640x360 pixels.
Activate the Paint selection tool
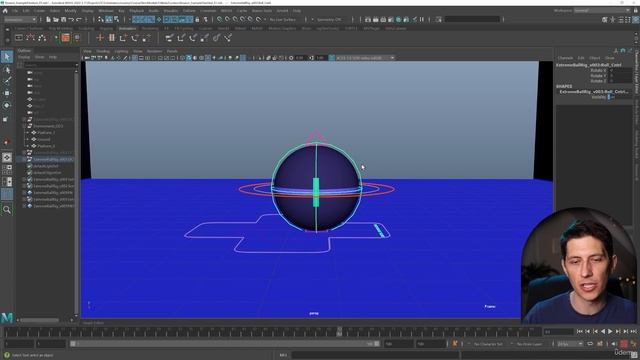[x=7, y=81]
